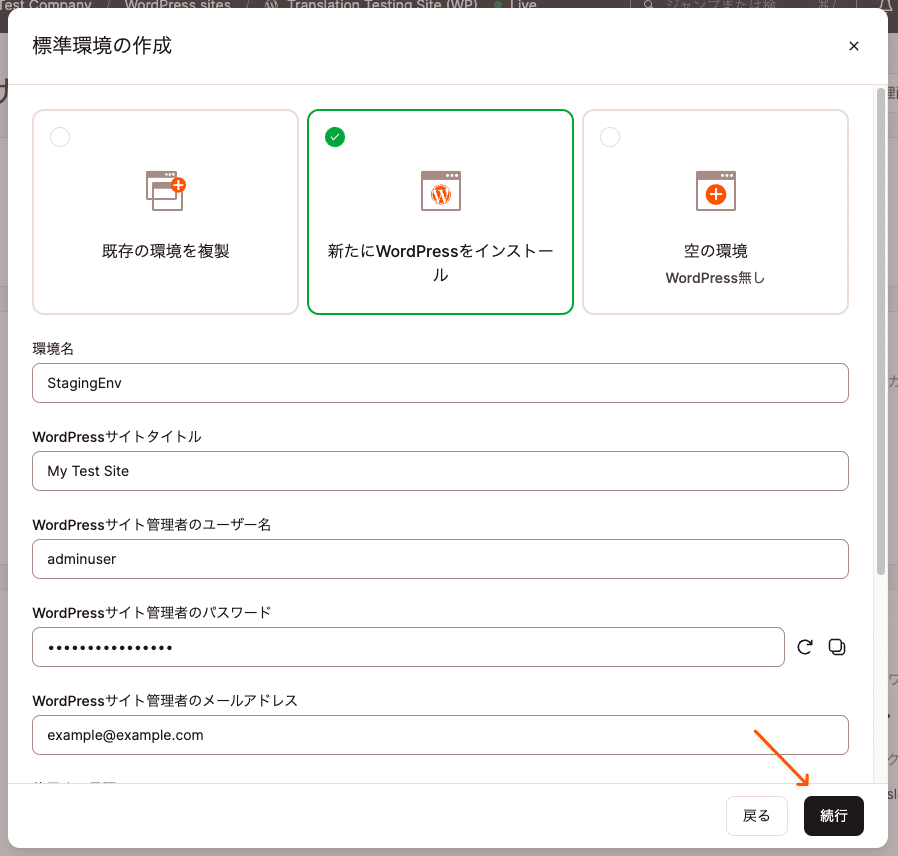
Task: Close the 標準環境の作成 dialog
Action: (x=854, y=46)
